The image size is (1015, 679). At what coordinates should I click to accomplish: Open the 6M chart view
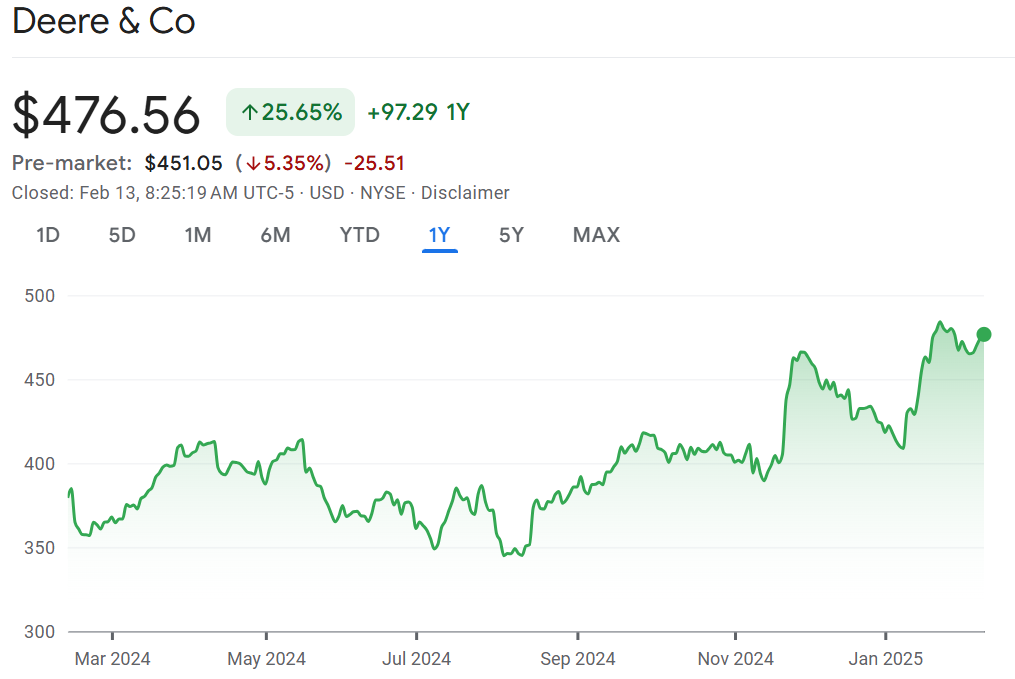click(275, 235)
